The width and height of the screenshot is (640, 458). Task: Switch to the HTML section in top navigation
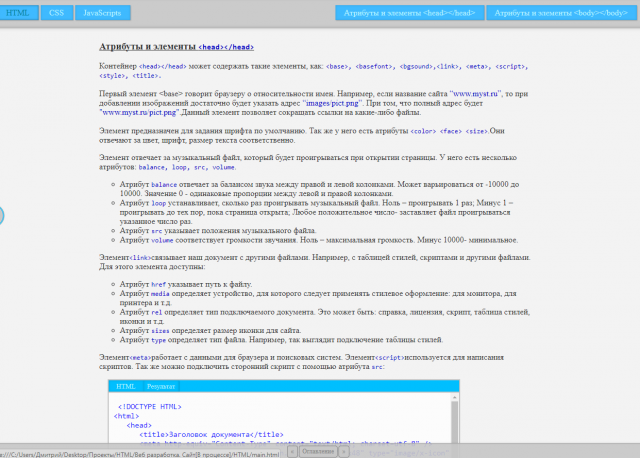pyautogui.click(x=18, y=13)
